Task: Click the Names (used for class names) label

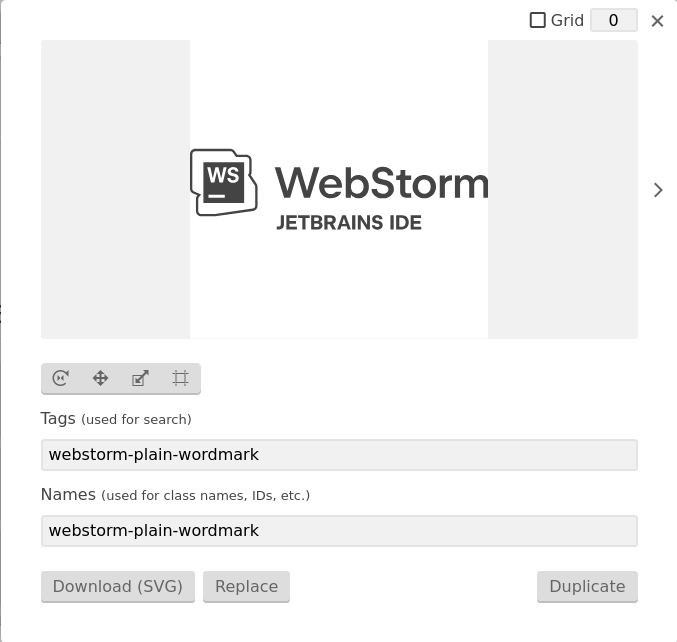Action: point(175,495)
